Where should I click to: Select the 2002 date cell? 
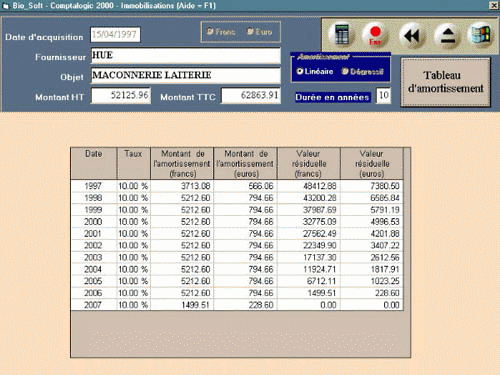(x=94, y=246)
